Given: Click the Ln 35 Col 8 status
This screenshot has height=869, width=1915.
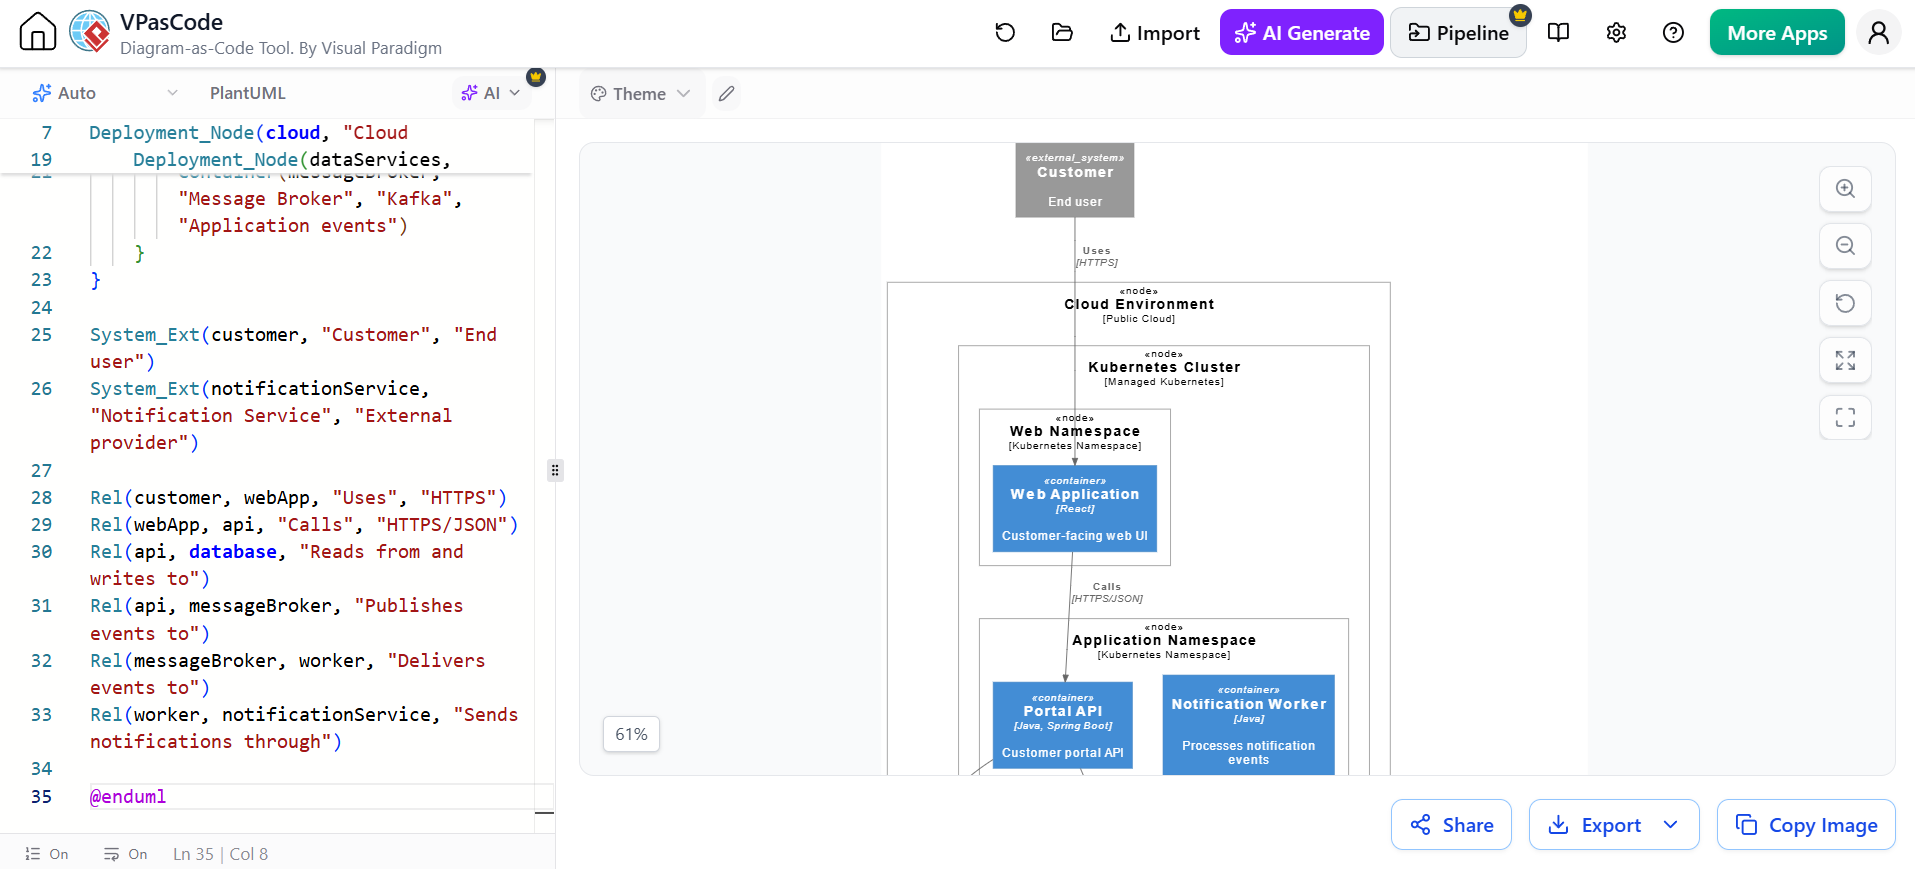Looking at the screenshot, I should pyautogui.click(x=220, y=854).
